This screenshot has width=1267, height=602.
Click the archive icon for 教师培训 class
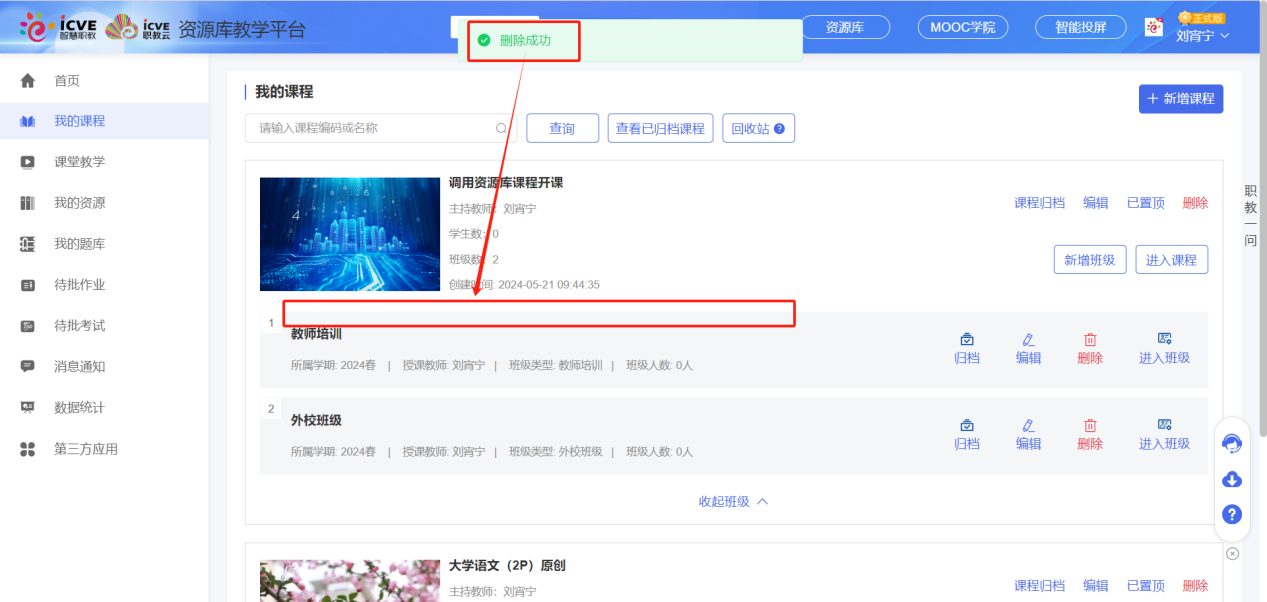(966, 340)
